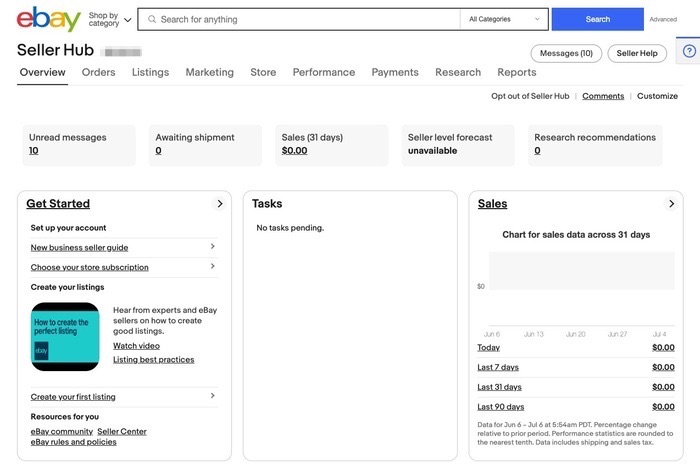Expand the Shop by category menu

(110, 19)
